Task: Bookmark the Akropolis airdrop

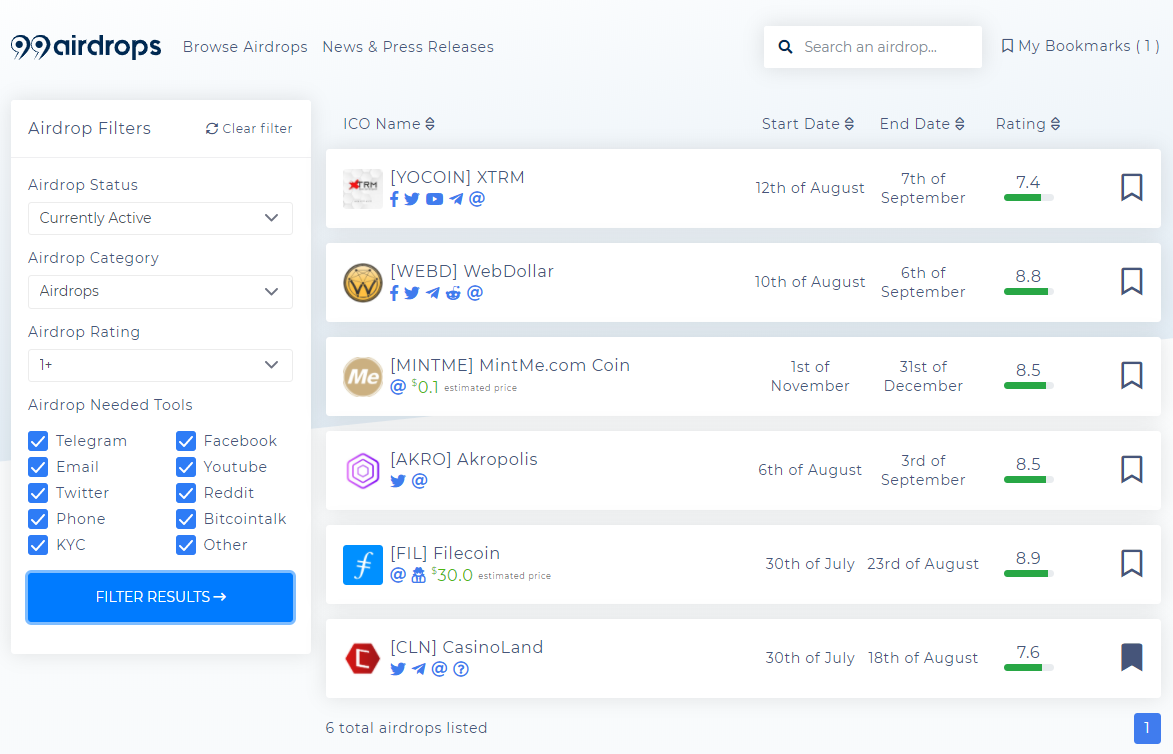Action: (1131, 470)
